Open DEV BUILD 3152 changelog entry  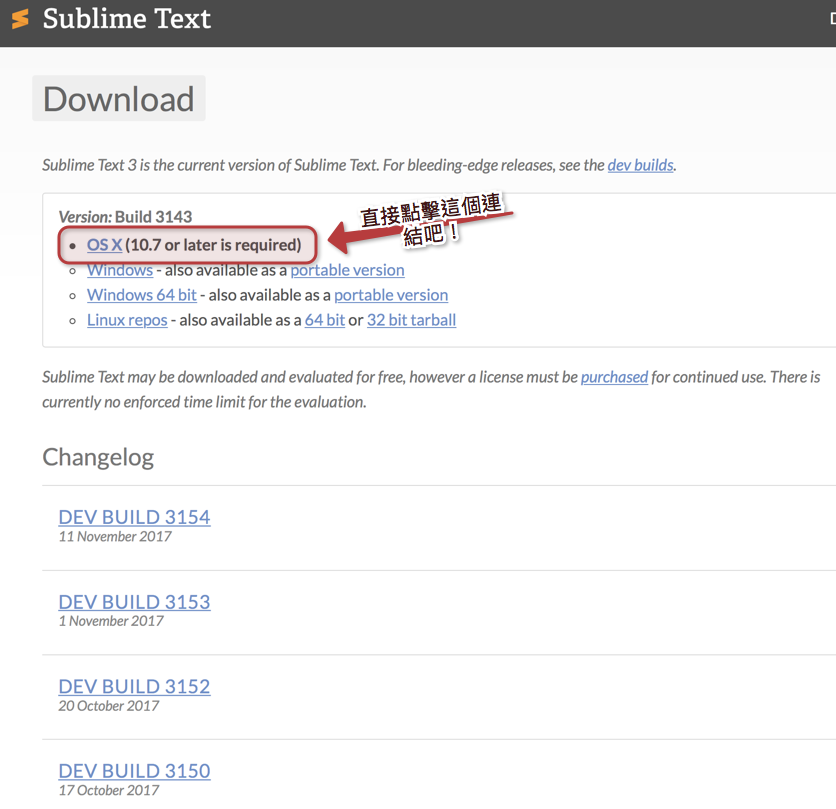click(x=134, y=686)
